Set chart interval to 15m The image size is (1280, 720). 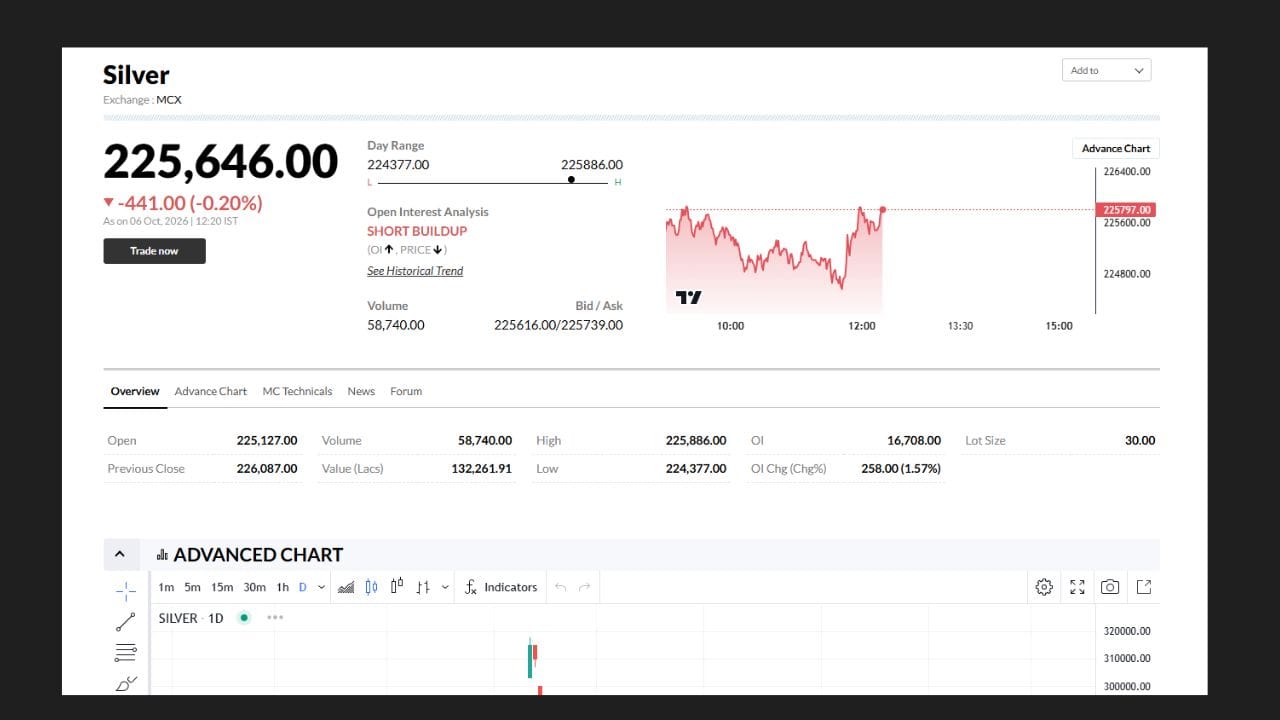[222, 587]
